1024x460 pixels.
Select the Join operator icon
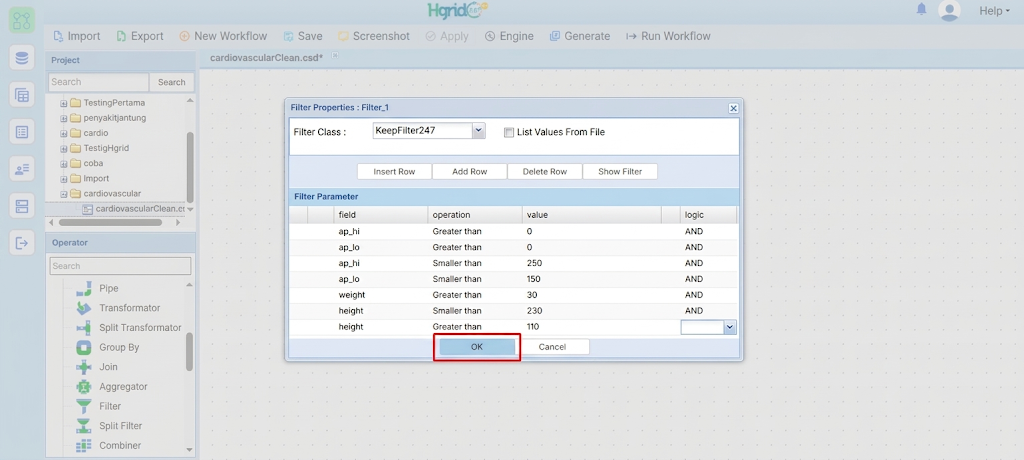click(84, 367)
